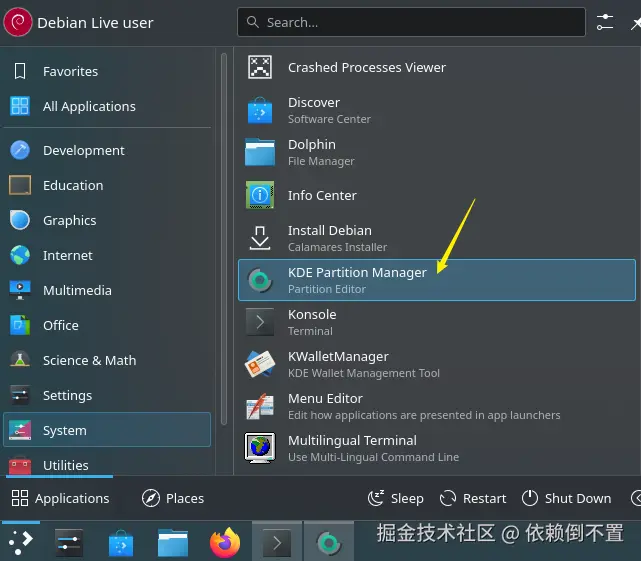Image resolution: width=641 pixels, height=561 pixels.
Task: Open the Graphics category
Action: pyautogui.click(x=107, y=220)
